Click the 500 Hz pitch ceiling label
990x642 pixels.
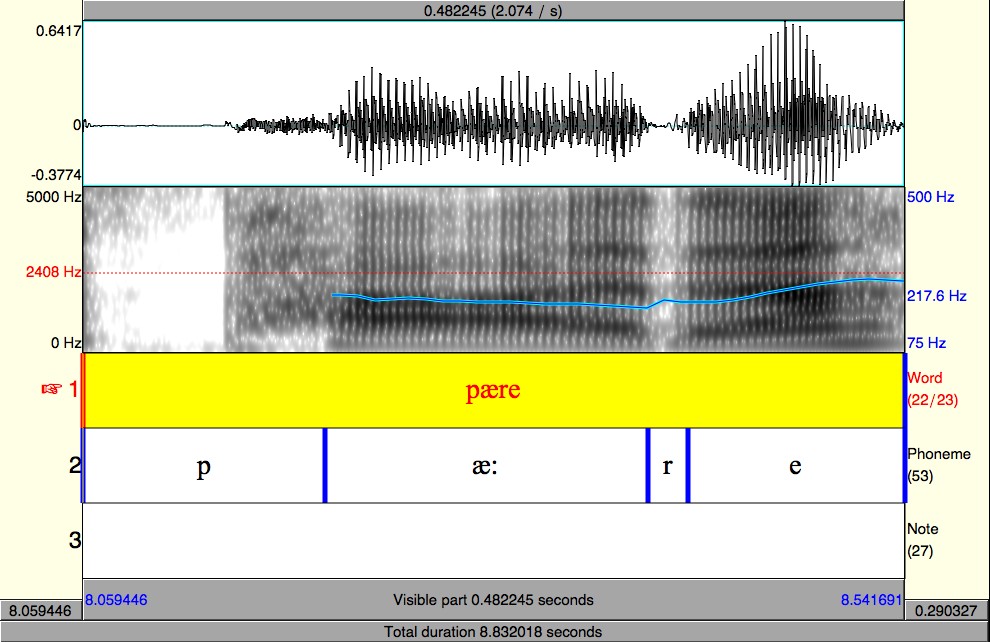point(931,197)
